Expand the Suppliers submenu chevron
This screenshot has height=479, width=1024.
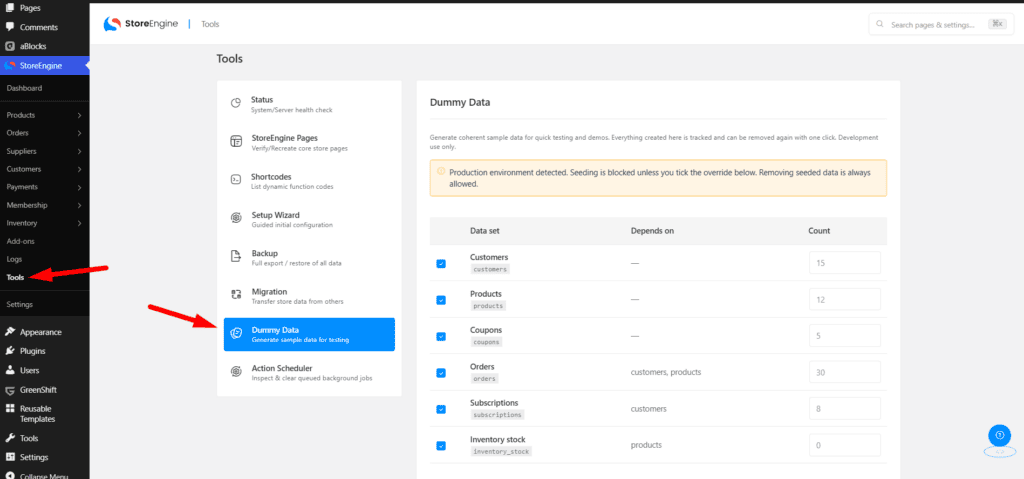click(x=79, y=151)
